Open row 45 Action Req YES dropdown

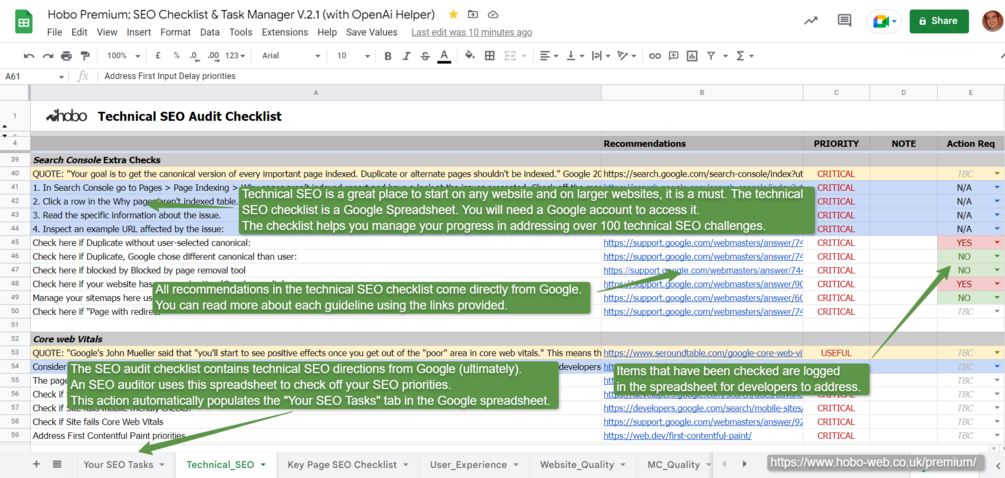[997, 243]
